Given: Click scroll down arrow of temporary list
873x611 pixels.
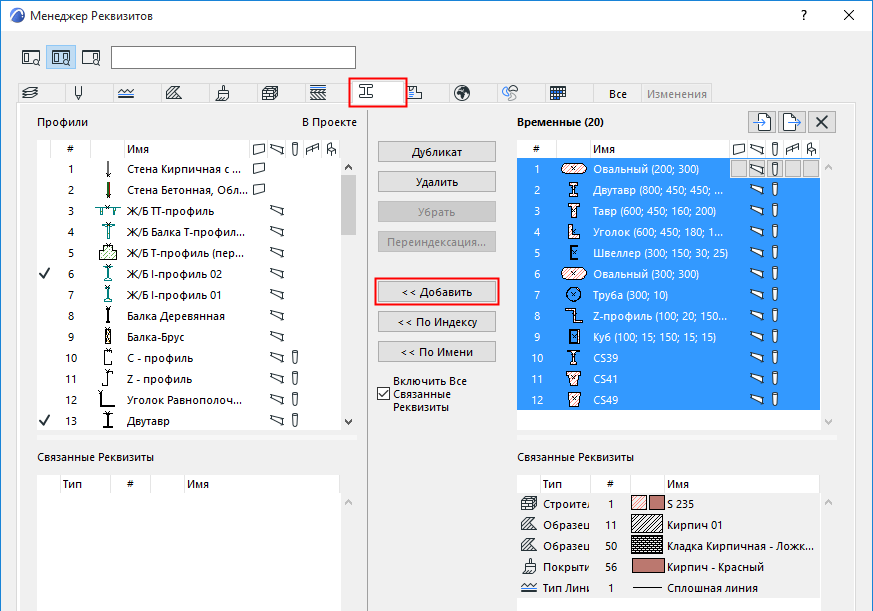Looking at the screenshot, I should pyautogui.click(x=828, y=422).
